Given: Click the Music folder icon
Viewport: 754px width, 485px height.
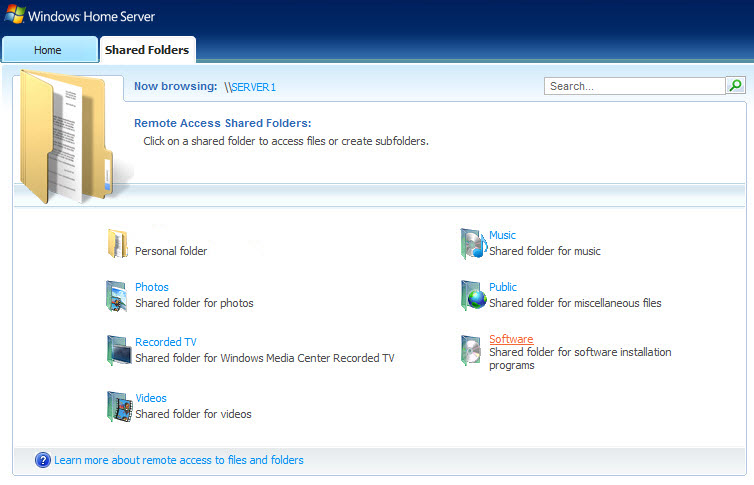Looking at the screenshot, I should click(x=472, y=244).
